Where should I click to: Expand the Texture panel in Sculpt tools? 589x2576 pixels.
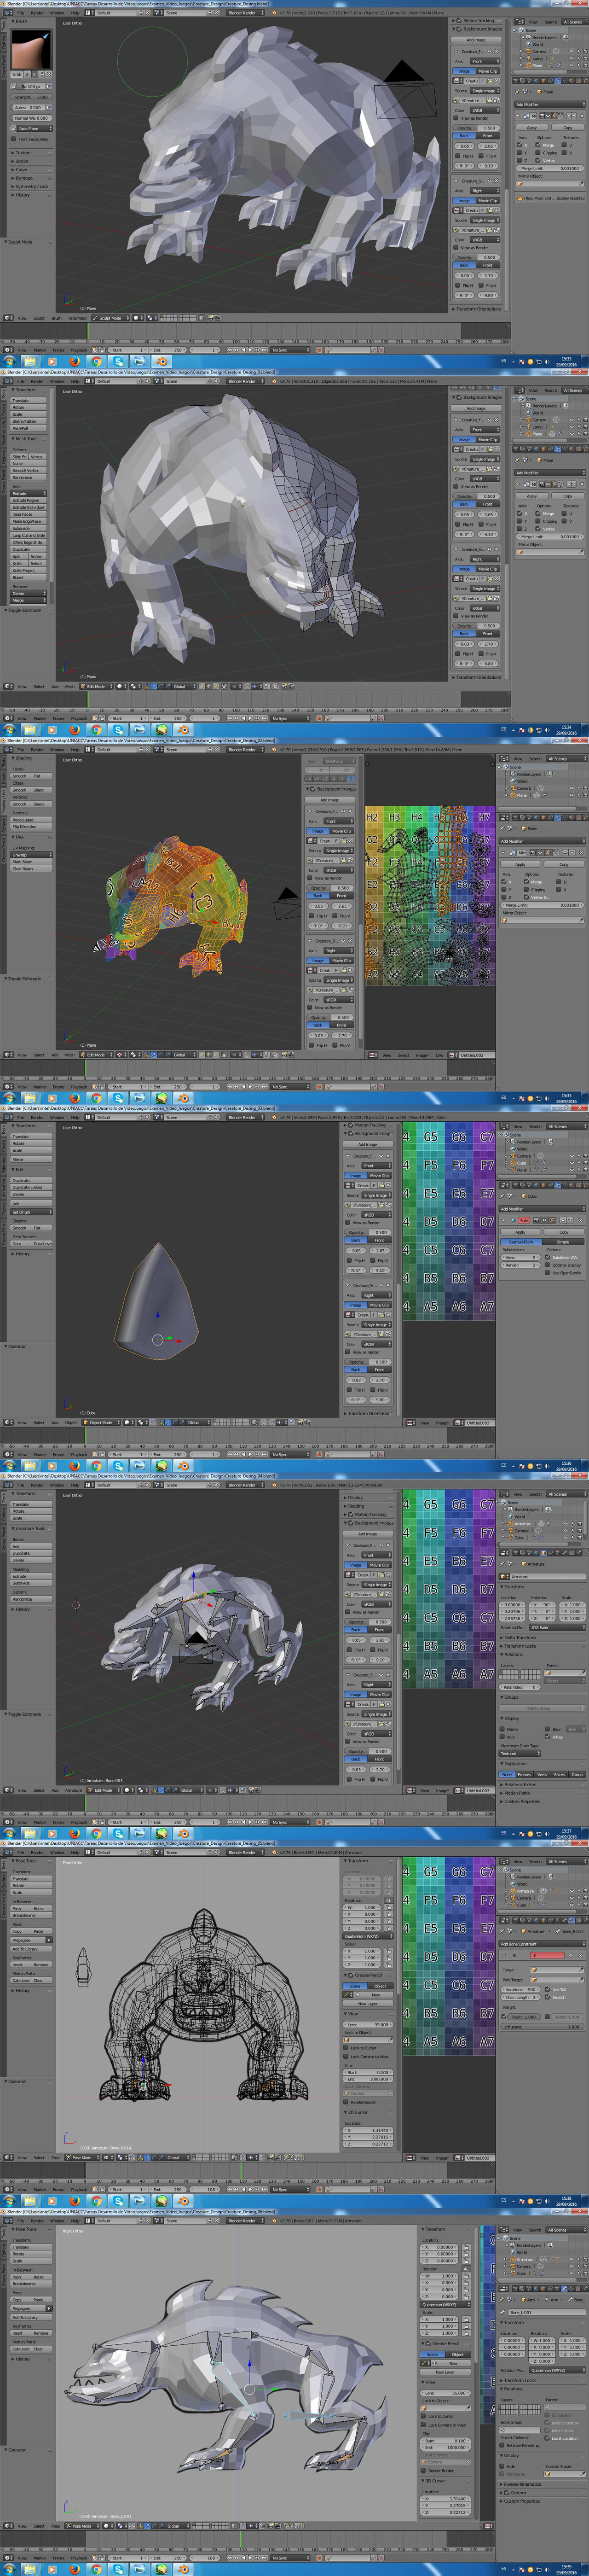(x=23, y=153)
